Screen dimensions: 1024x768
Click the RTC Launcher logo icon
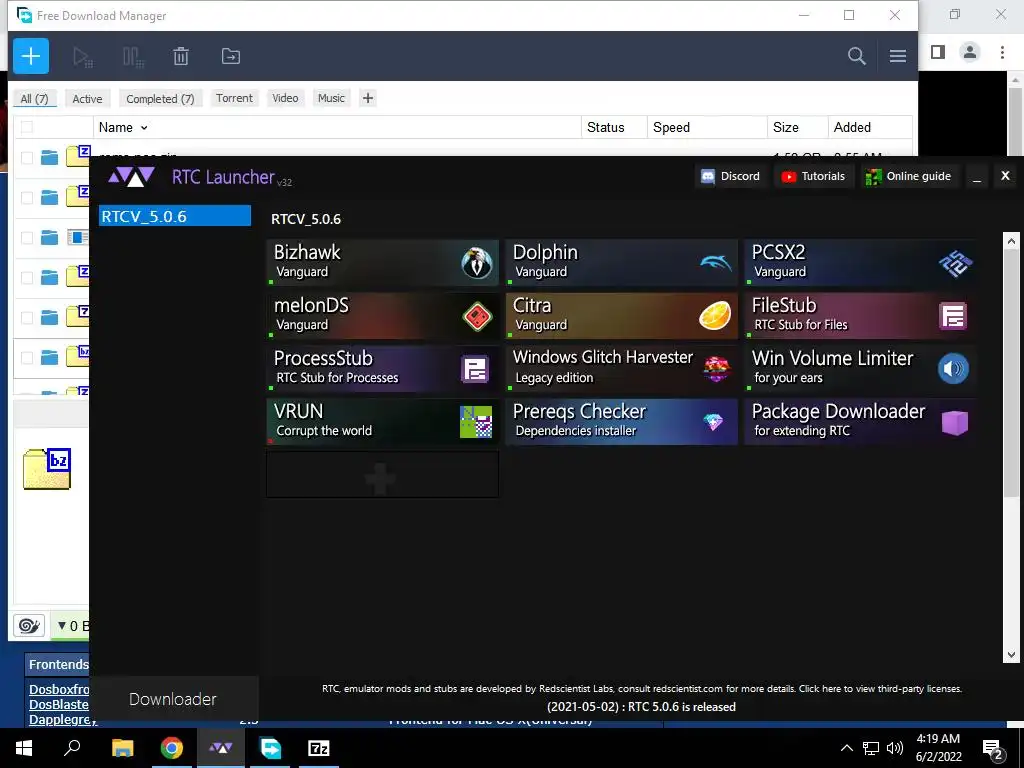point(131,176)
